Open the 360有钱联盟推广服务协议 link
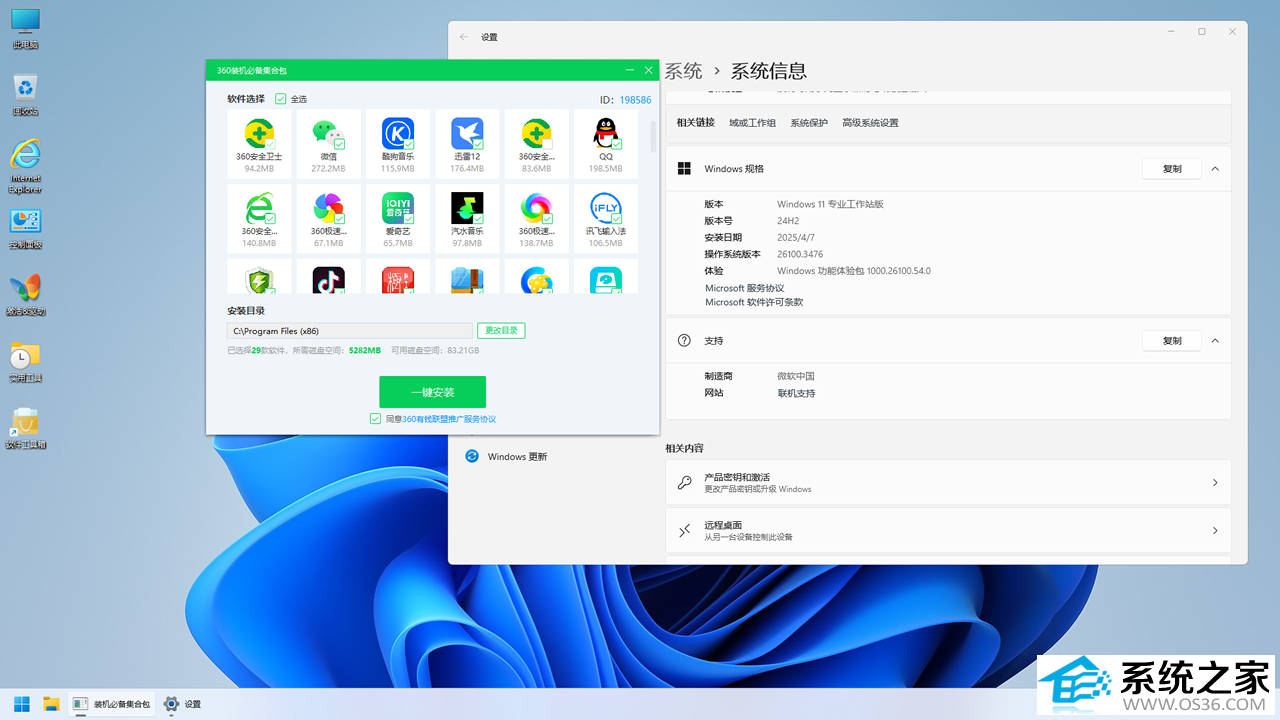Viewport: 1280px width, 720px height. click(449, 419)
